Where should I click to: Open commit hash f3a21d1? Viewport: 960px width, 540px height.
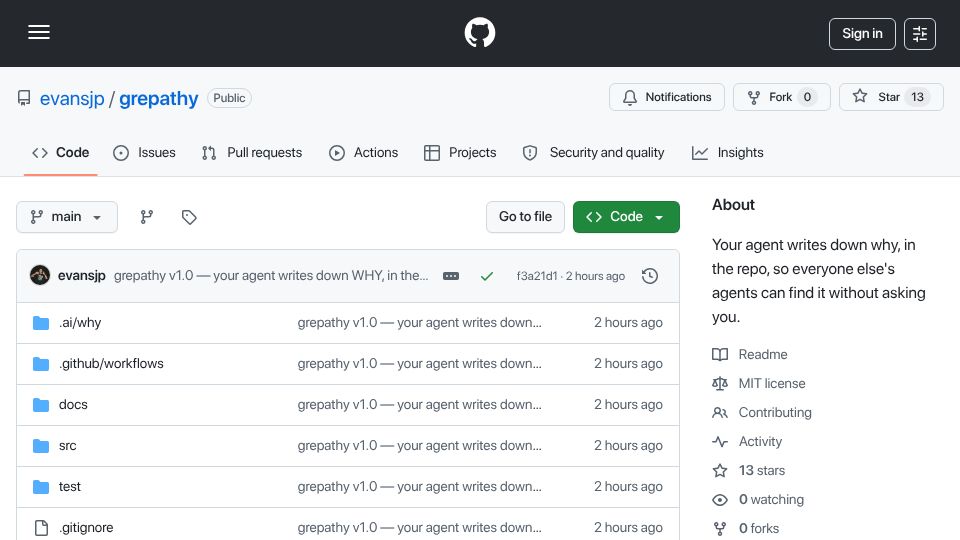point(536,276)
